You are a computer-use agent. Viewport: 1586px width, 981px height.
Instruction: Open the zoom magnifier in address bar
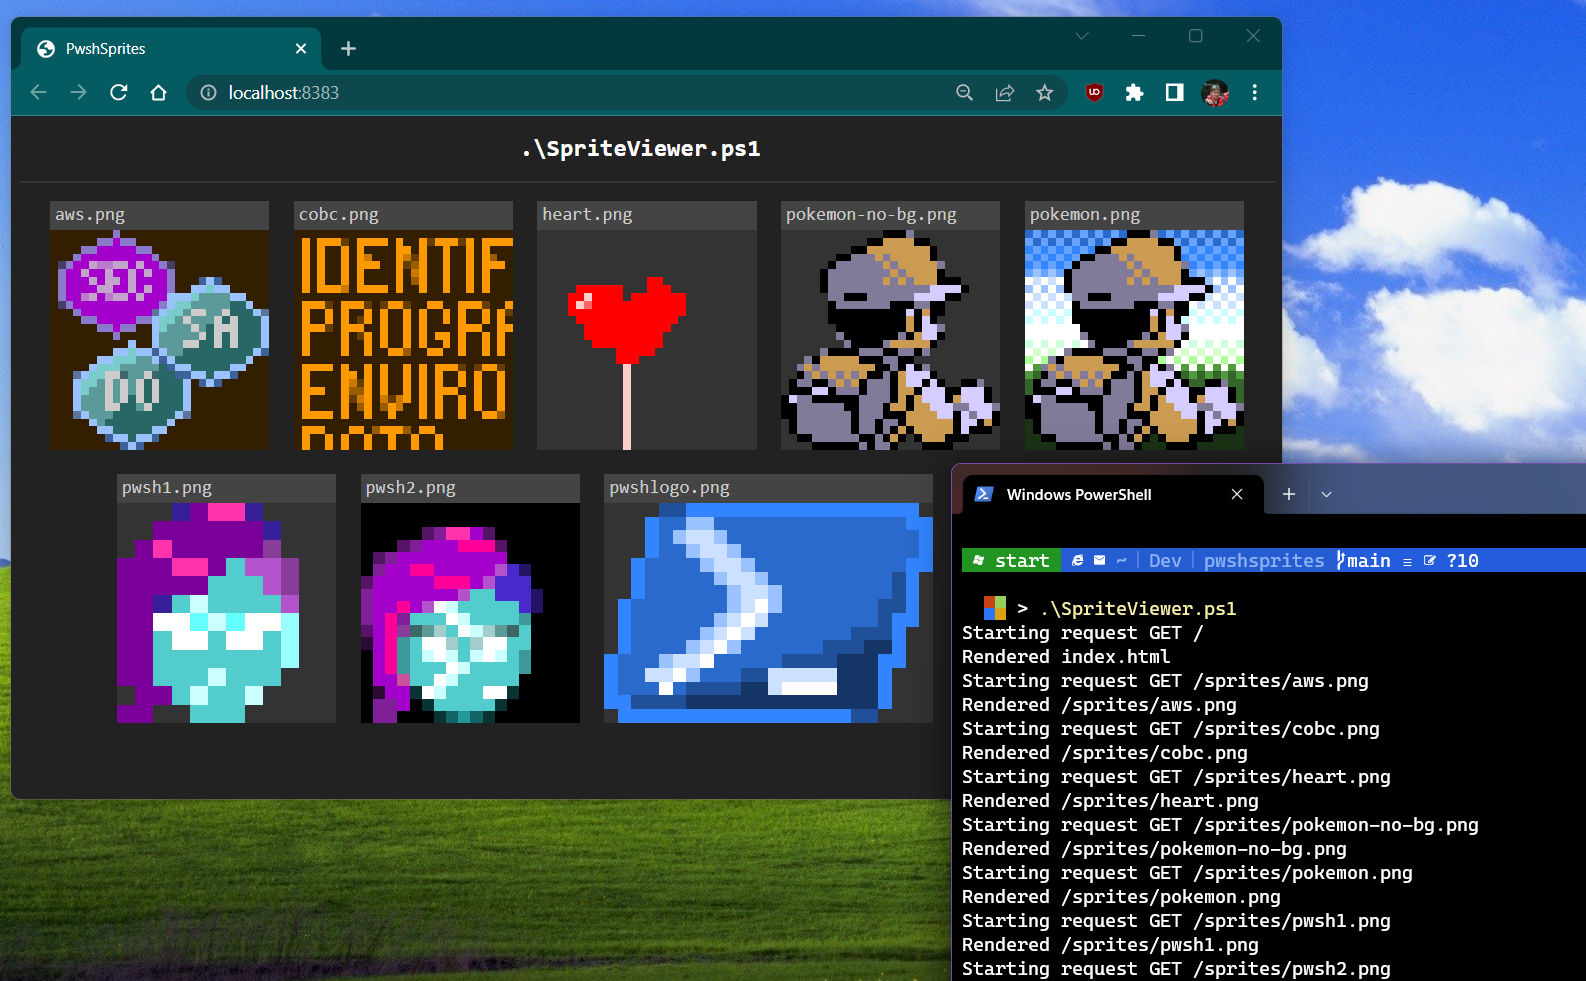pos(964,92)
